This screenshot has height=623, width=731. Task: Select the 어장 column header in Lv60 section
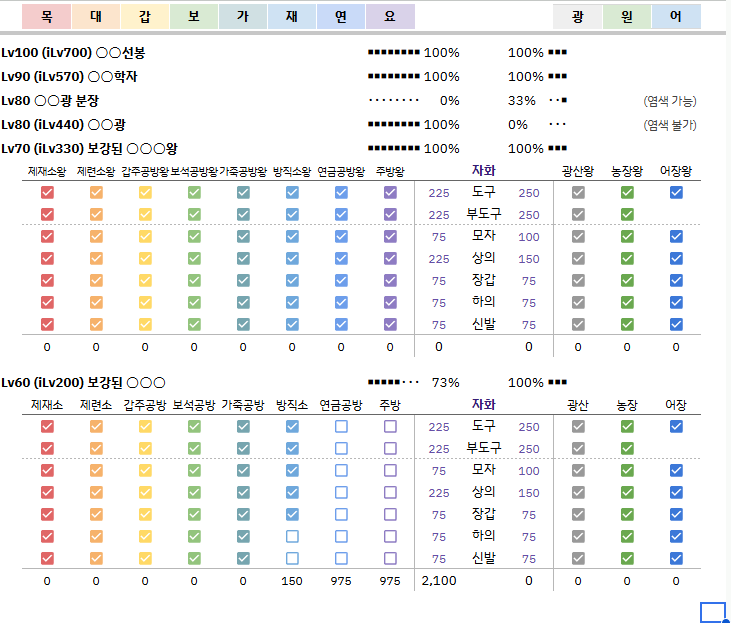coord(676,405)
